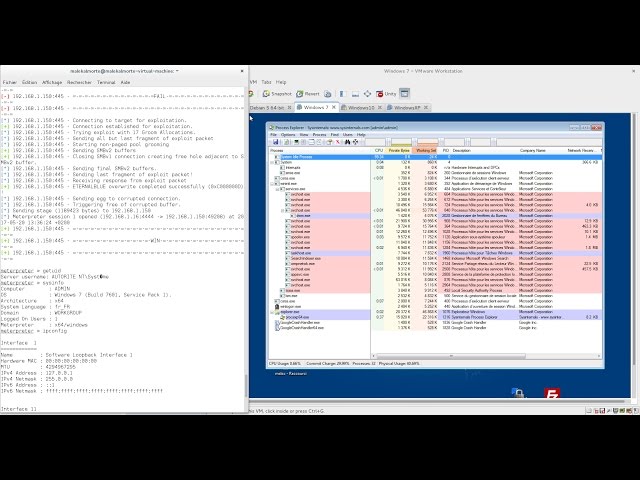
Task: Select the System Idle Process row
Action: 435,157
